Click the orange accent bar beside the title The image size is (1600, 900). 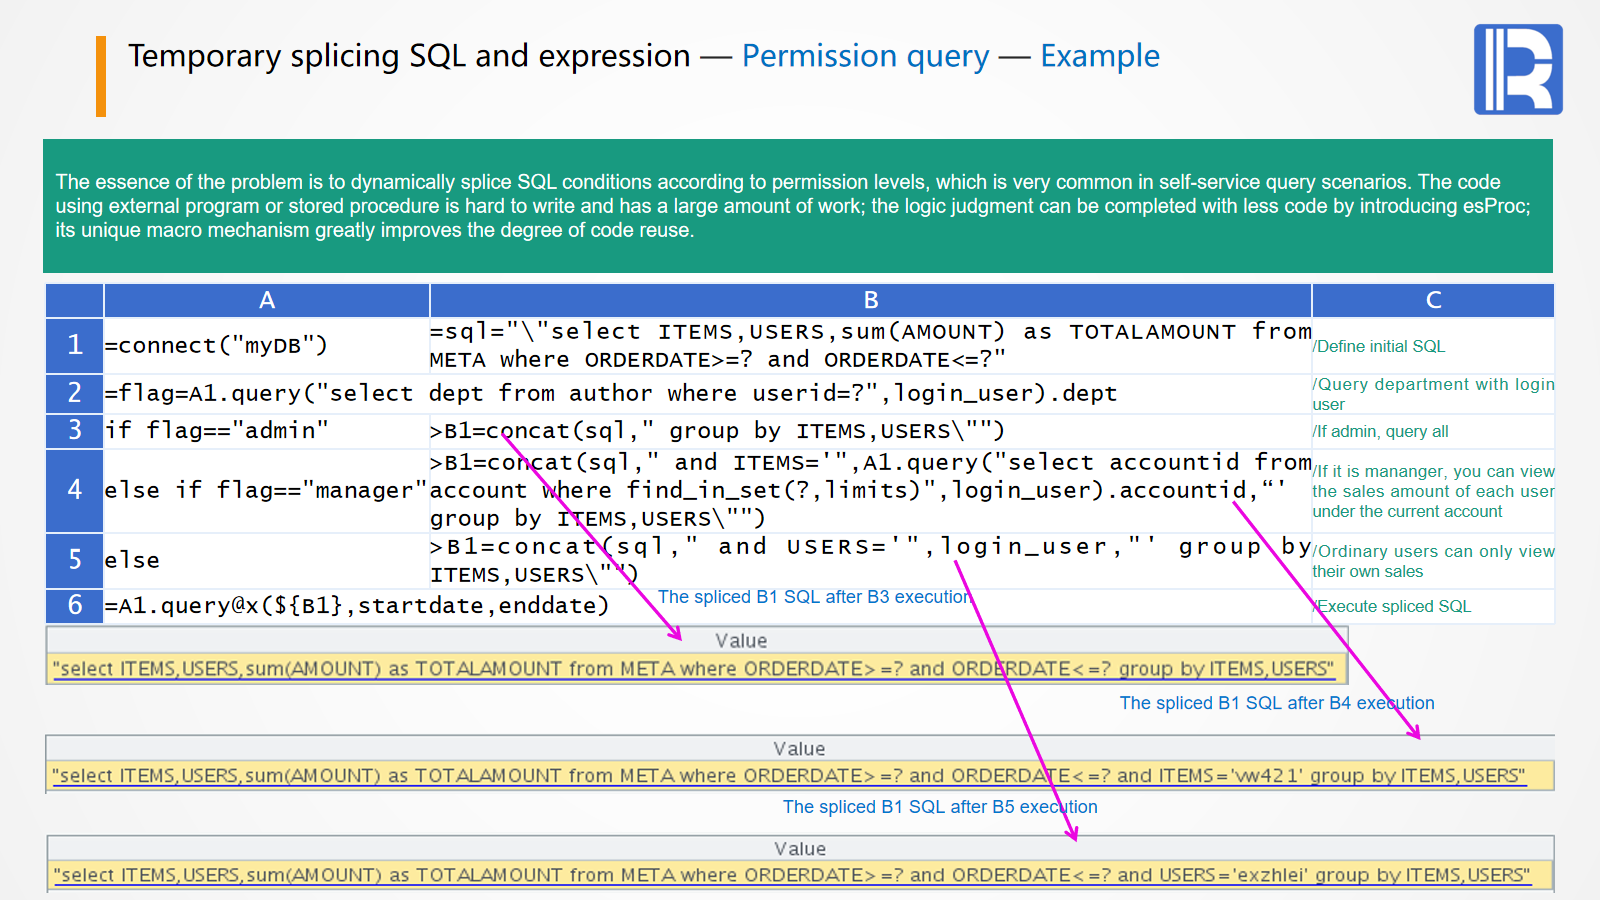click(x=101, y=76)
